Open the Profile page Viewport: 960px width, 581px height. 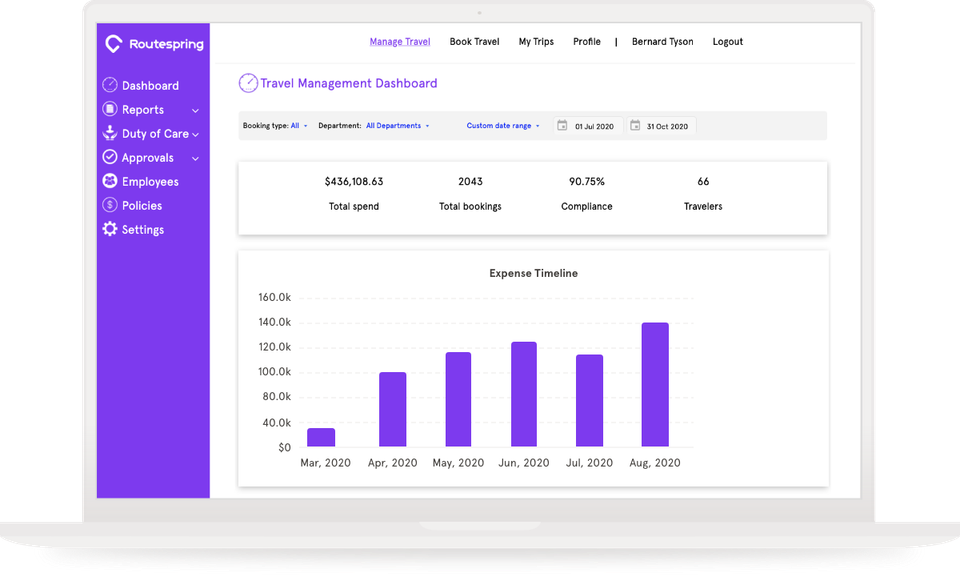pos(587,42)
